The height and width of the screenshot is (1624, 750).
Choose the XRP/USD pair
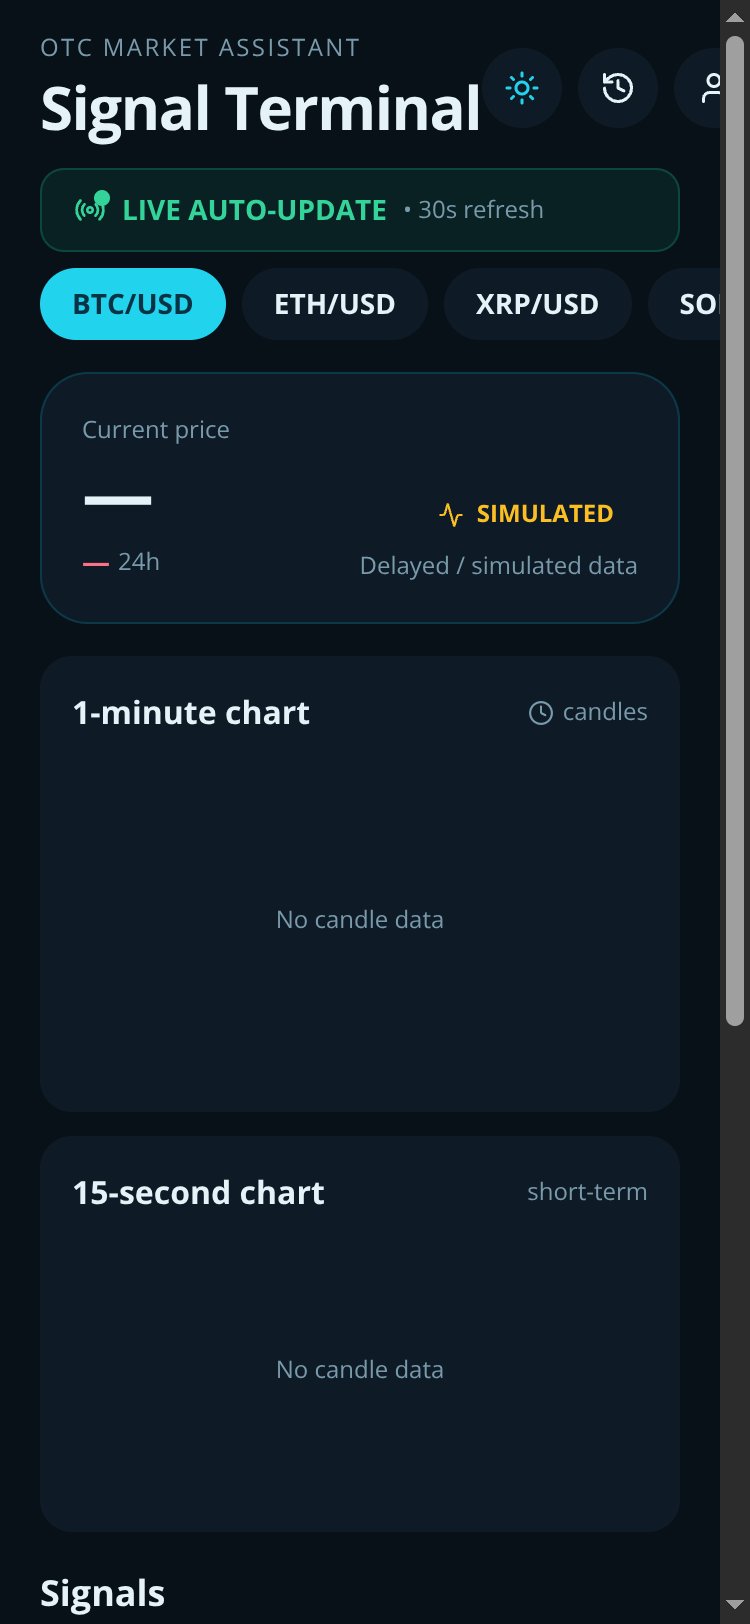[x=537, y=304]
